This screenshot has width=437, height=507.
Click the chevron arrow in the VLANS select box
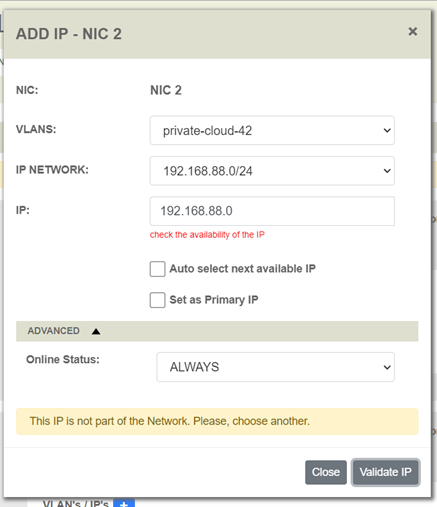pyautogui.click(x=387, y=130)
